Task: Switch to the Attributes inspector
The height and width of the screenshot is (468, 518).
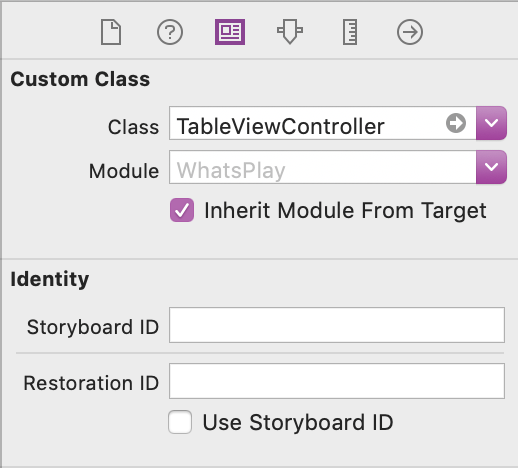Action: pyautogui.click(x=290, y=32)
